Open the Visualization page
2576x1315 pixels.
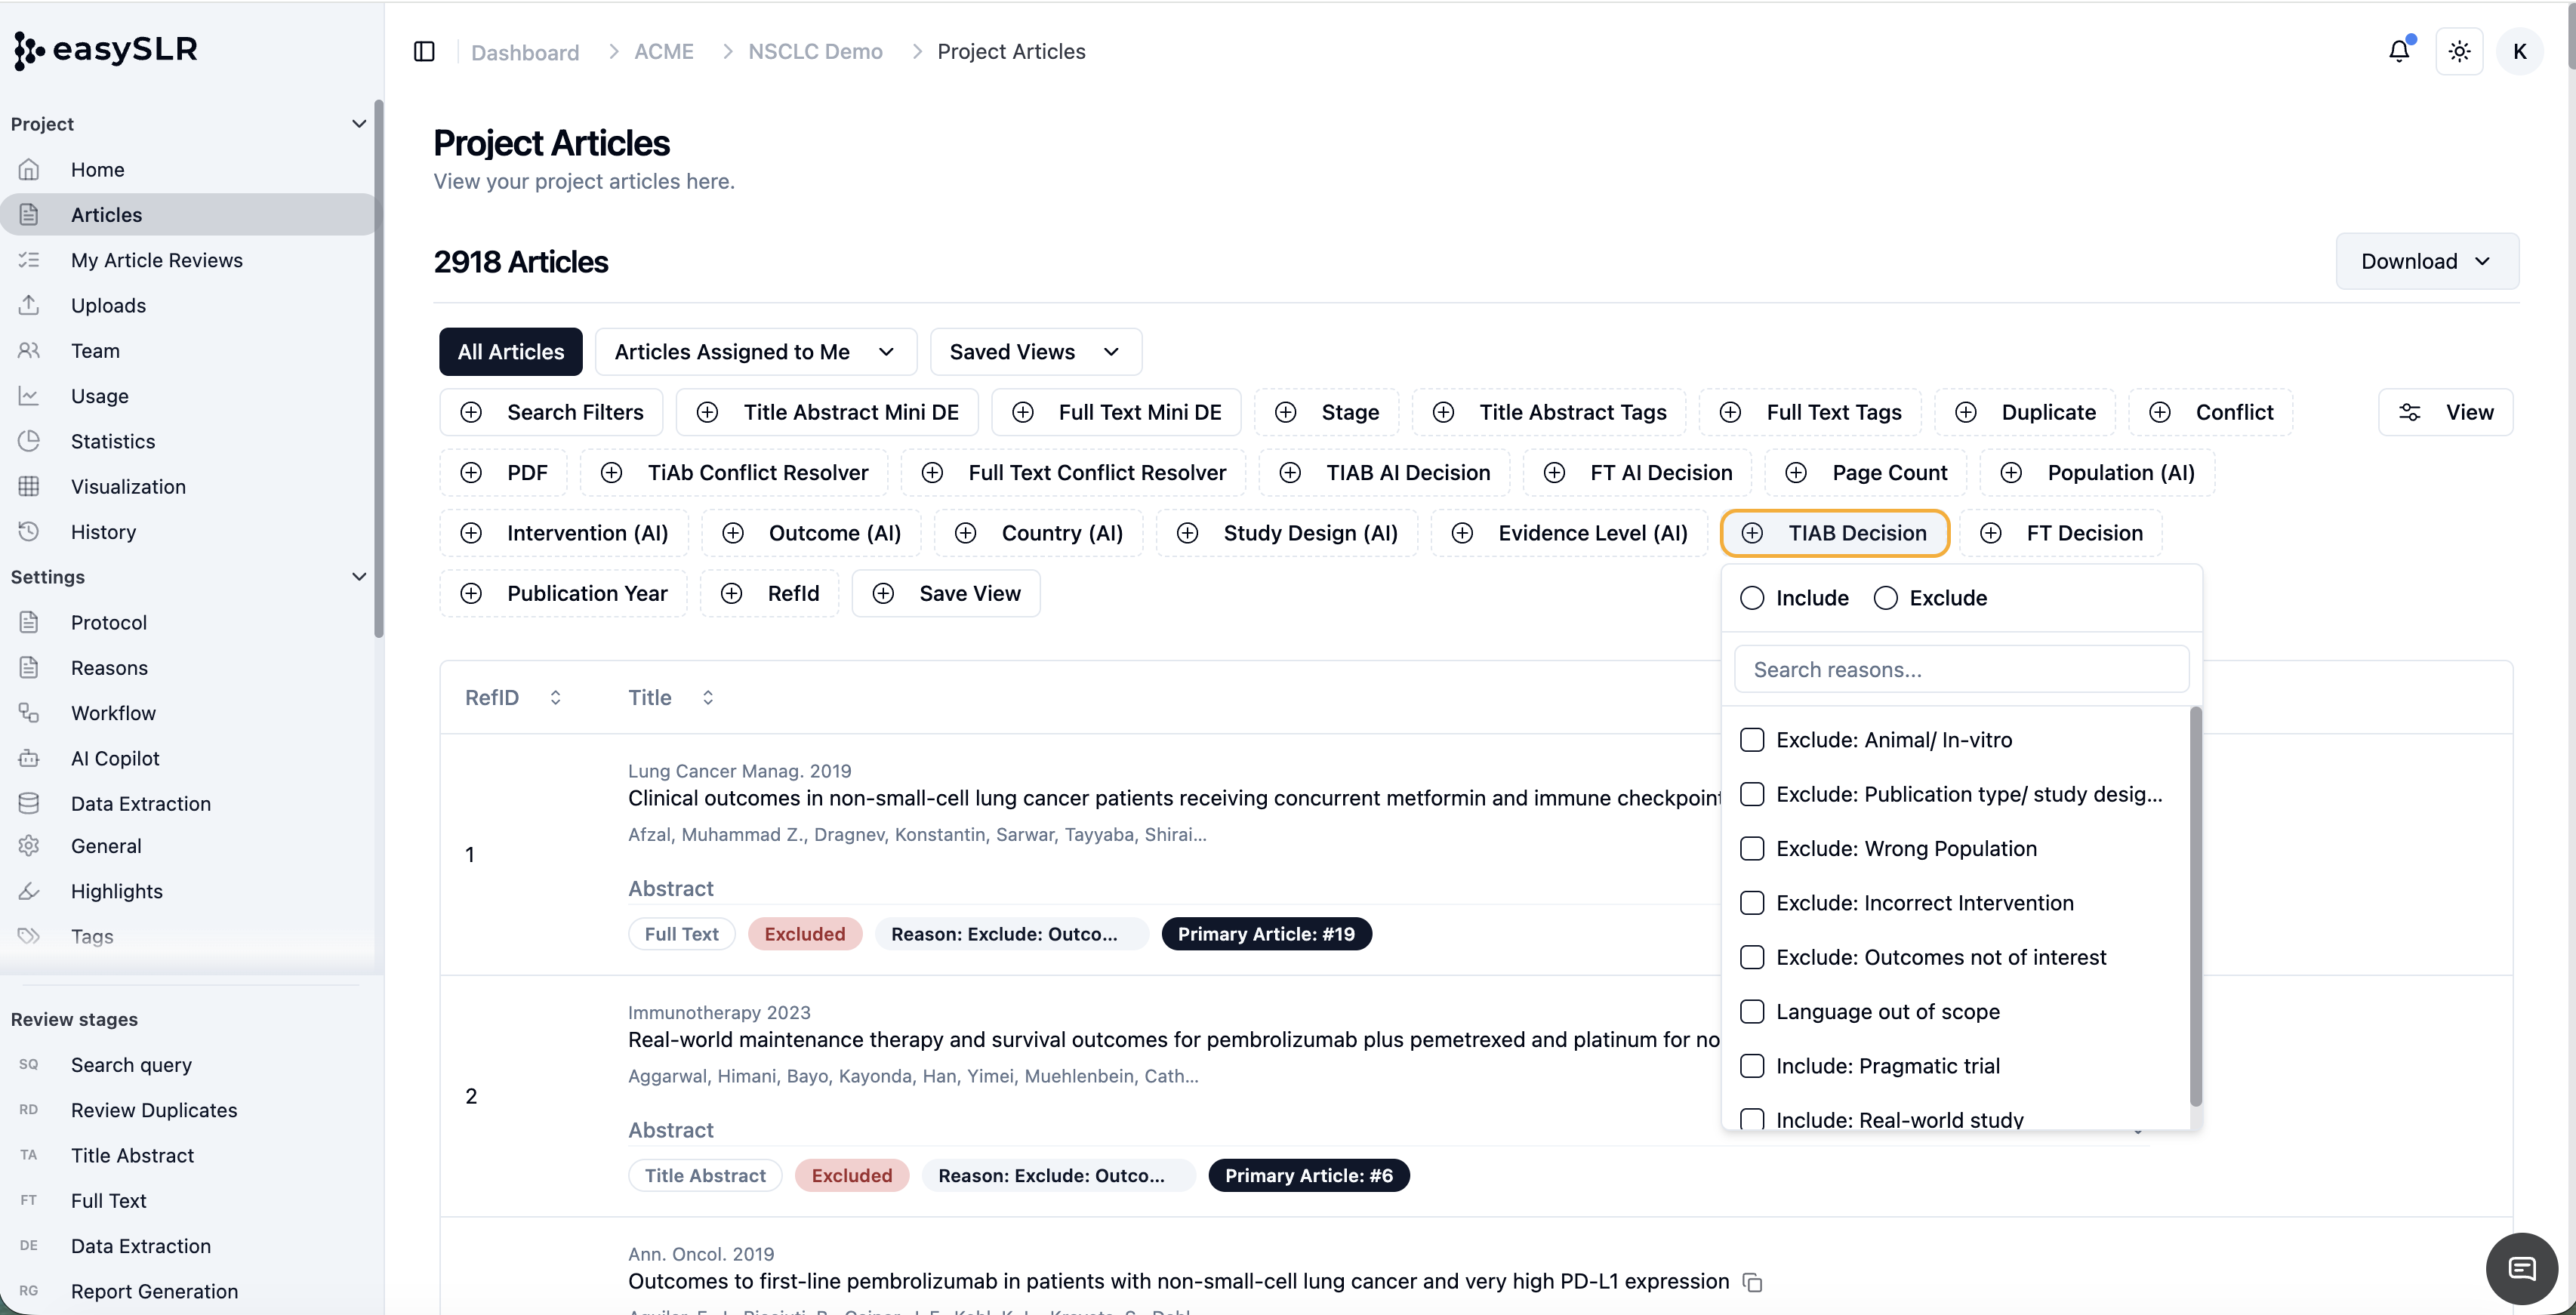pos(128,487)
